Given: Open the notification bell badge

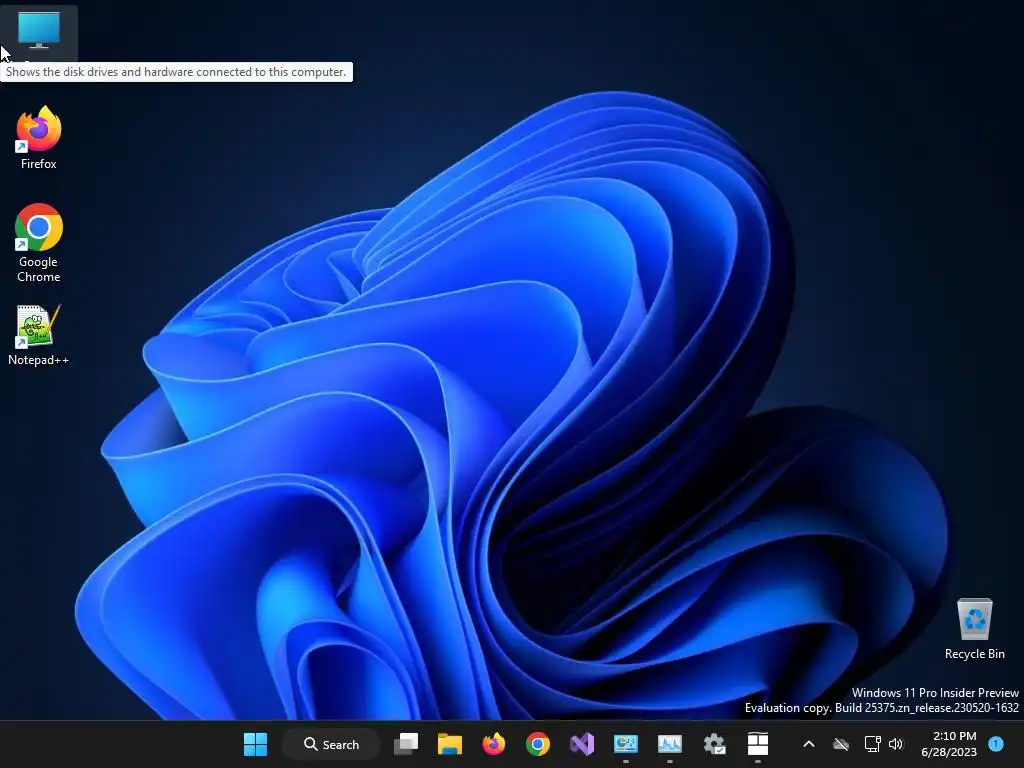Looking at the screenshot, I should pos(996,744).
